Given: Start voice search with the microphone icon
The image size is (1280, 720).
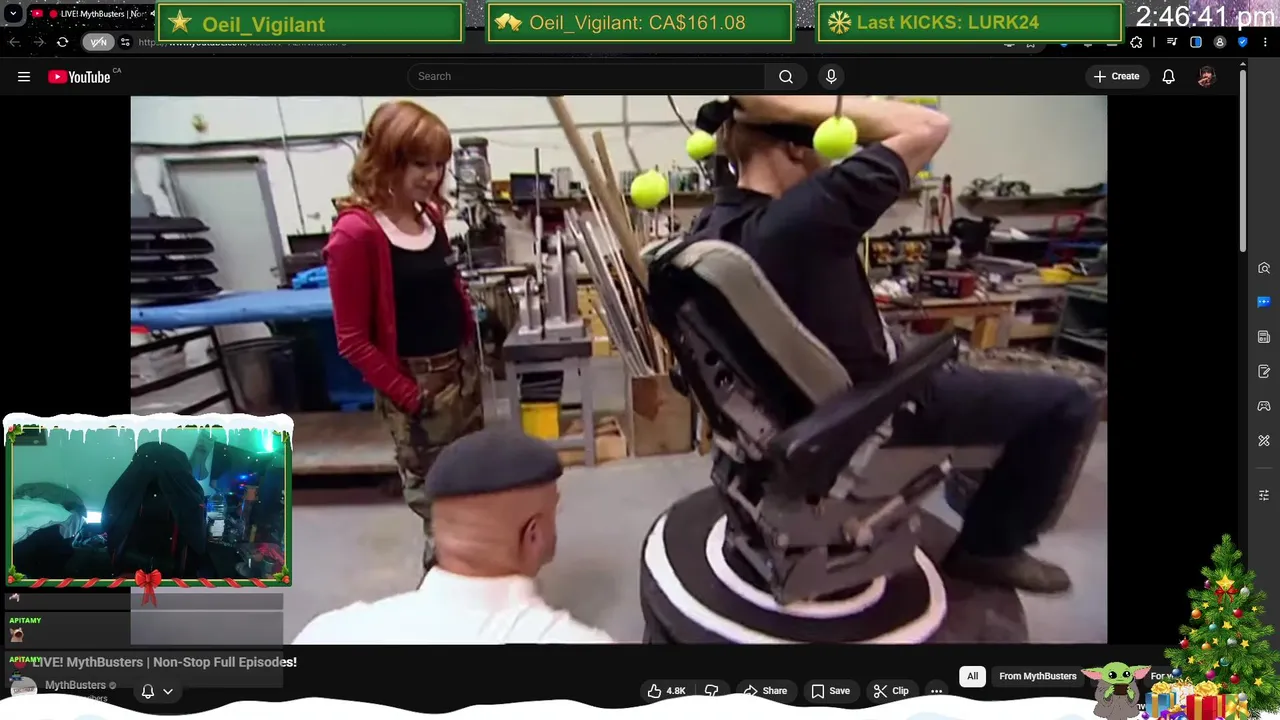Looking at the screenshot, I should click(x=831, y=77).
